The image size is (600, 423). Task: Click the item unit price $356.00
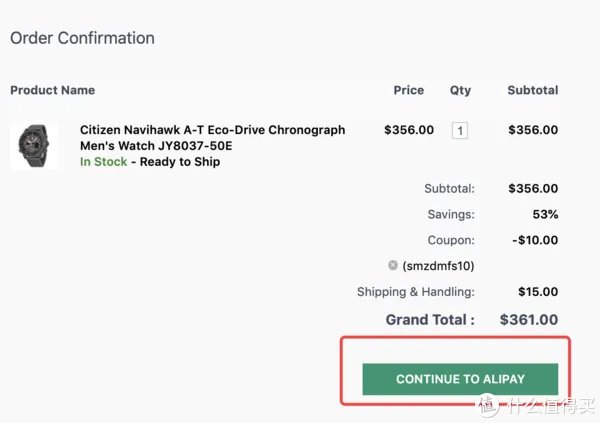(x=409, y=130)
